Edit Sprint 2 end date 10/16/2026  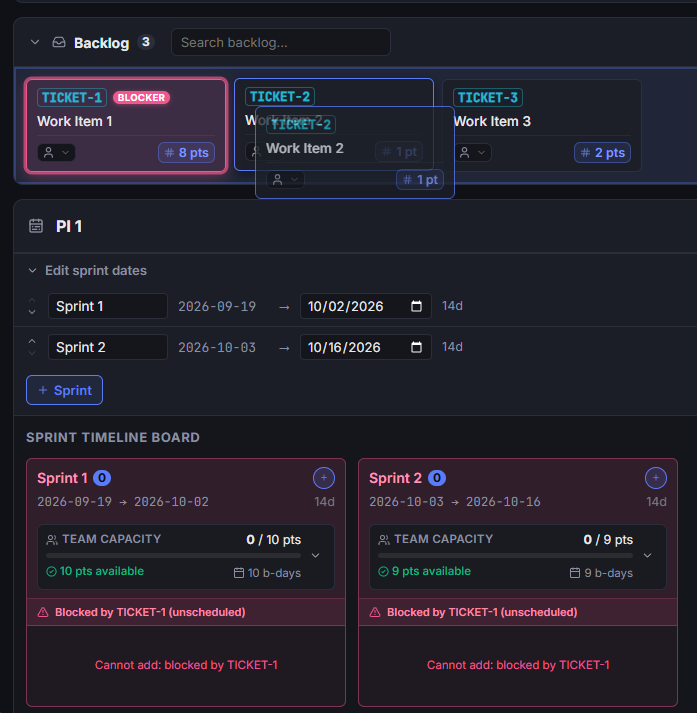coord(366,347)
